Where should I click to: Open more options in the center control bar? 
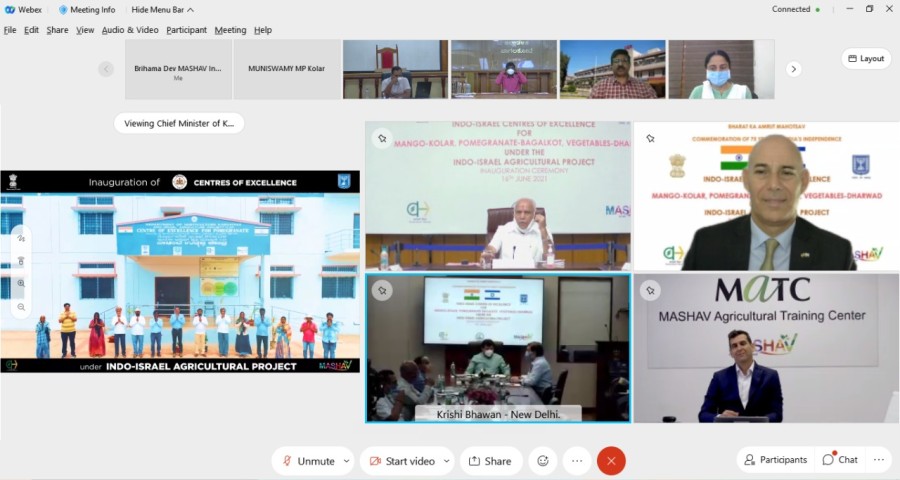point(577,461)
